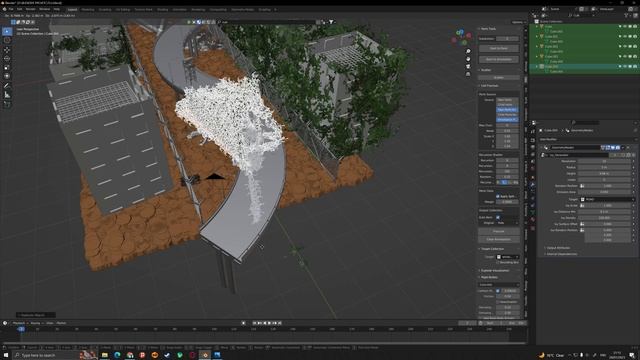
Task: Open the outliner filter funnel icon
Action: [x=627, y=16]
